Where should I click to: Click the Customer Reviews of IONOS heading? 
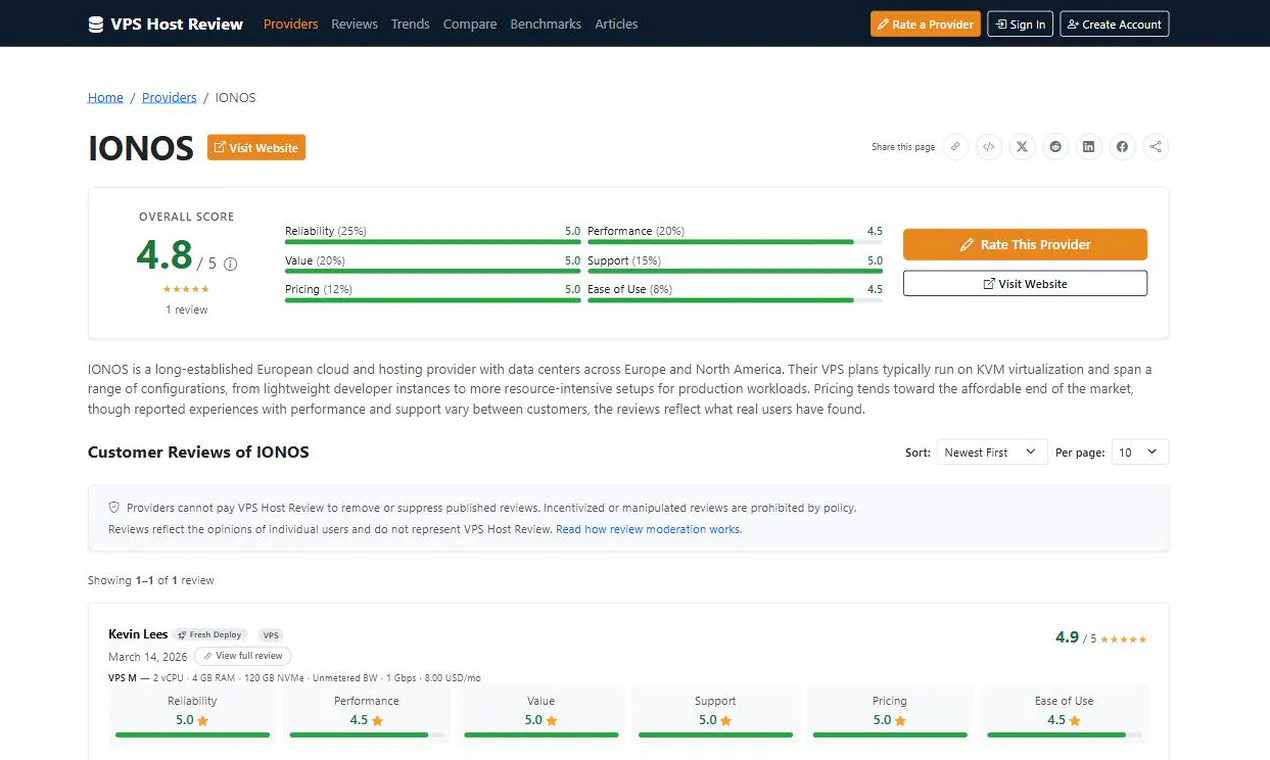(x=198, y=452)
